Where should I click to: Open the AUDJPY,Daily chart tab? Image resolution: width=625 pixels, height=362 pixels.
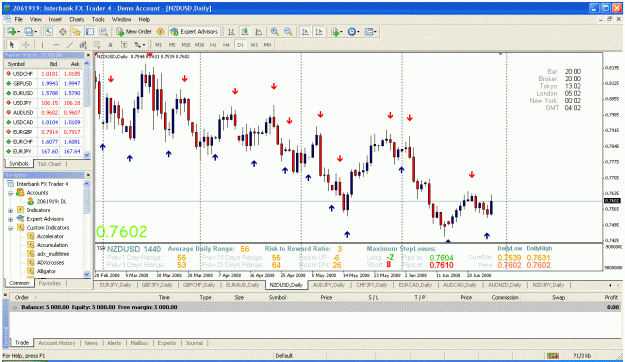[328, 285]
